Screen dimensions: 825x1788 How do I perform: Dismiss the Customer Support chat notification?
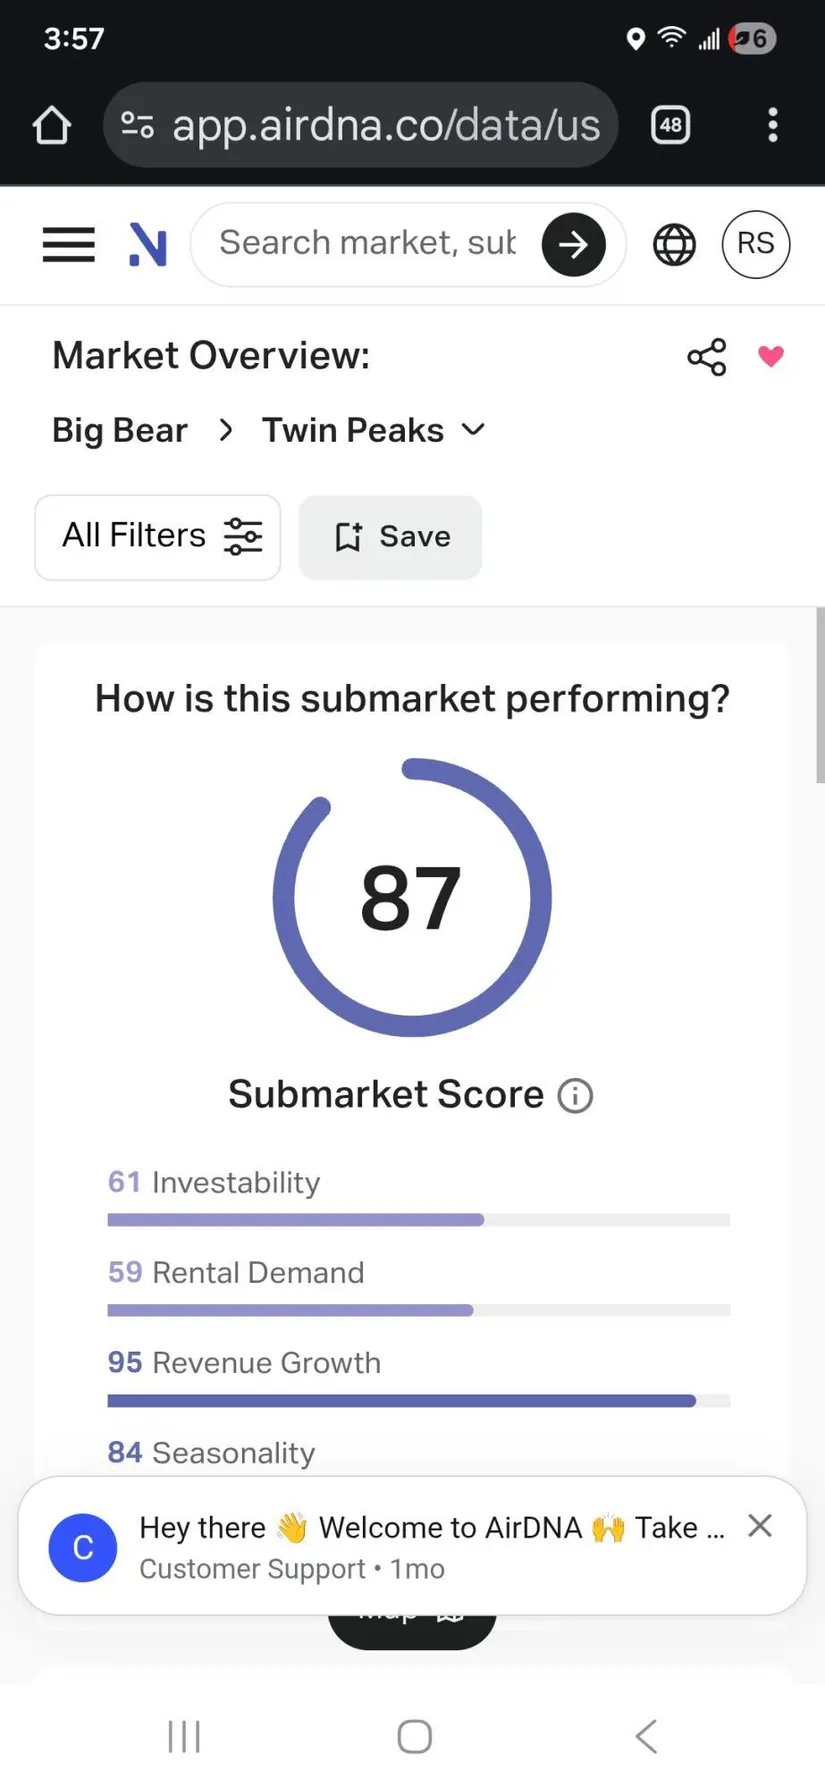[760, 1525]
